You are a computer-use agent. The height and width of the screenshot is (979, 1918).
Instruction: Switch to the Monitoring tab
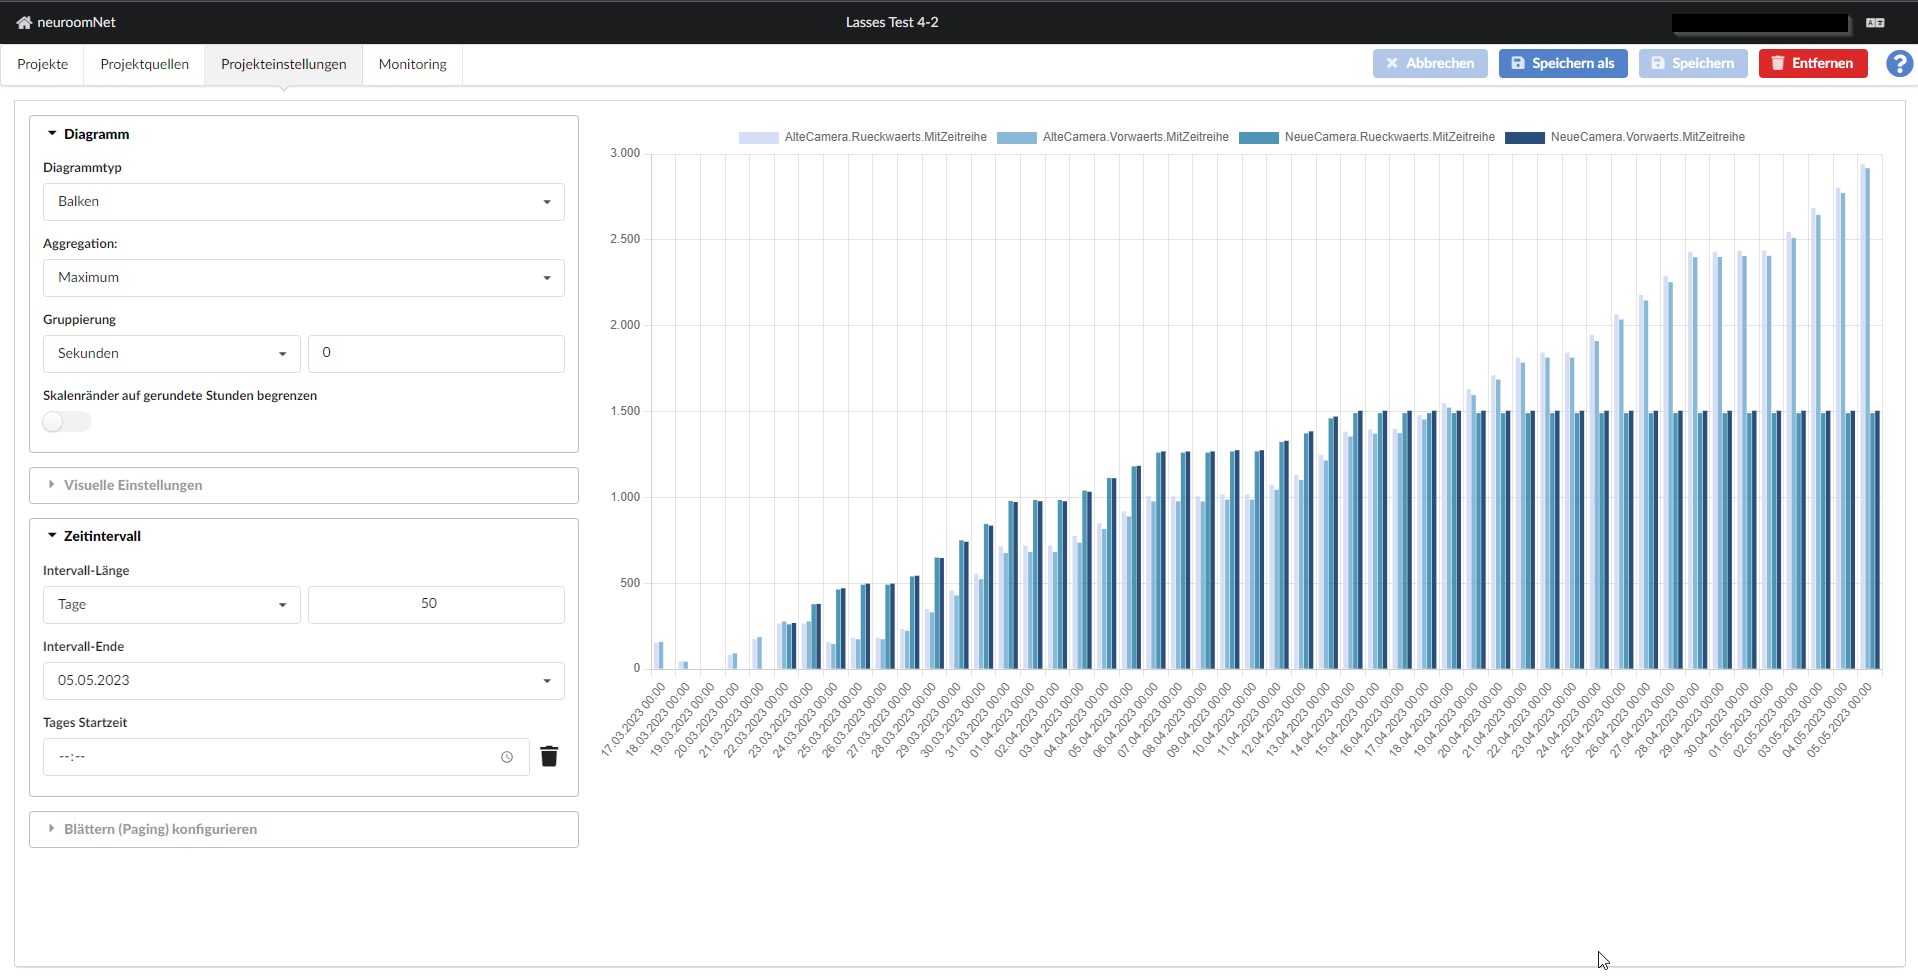coord(413,64)
